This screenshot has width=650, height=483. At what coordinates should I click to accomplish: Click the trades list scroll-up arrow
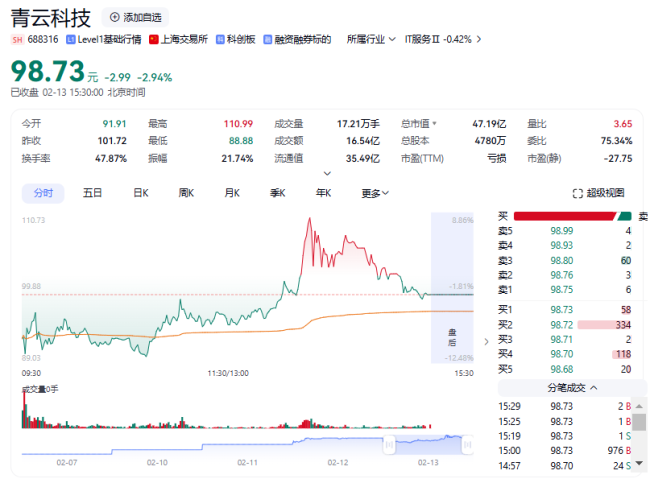[x=639, y=406]
